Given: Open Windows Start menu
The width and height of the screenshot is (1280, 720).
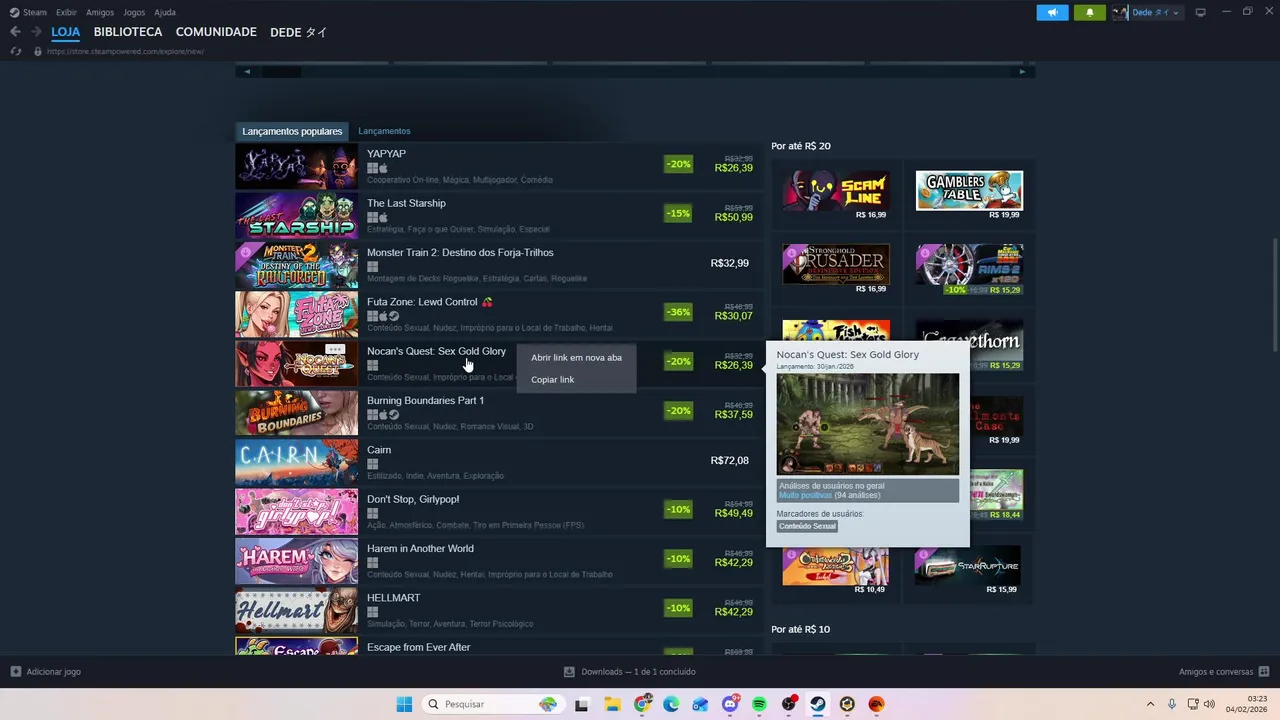Looking at the screenshot, I should [404, 704].
